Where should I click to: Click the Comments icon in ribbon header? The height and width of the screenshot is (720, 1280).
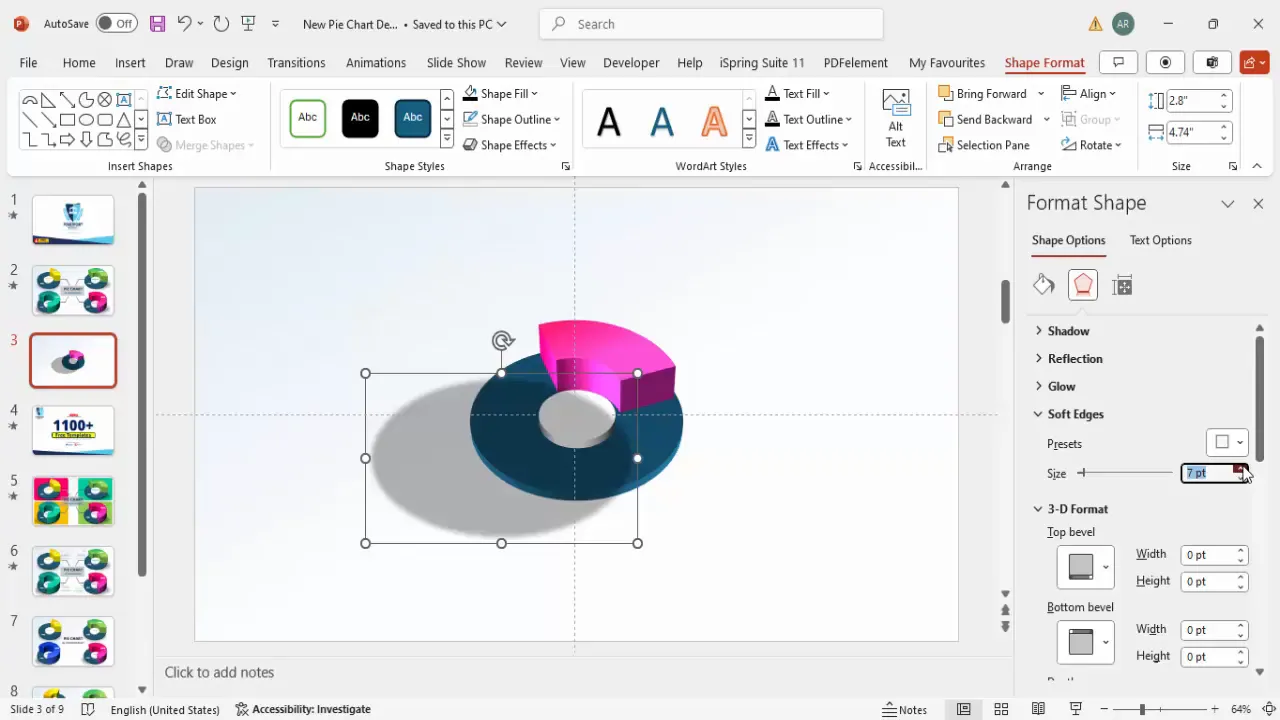tap(1119, 62)
